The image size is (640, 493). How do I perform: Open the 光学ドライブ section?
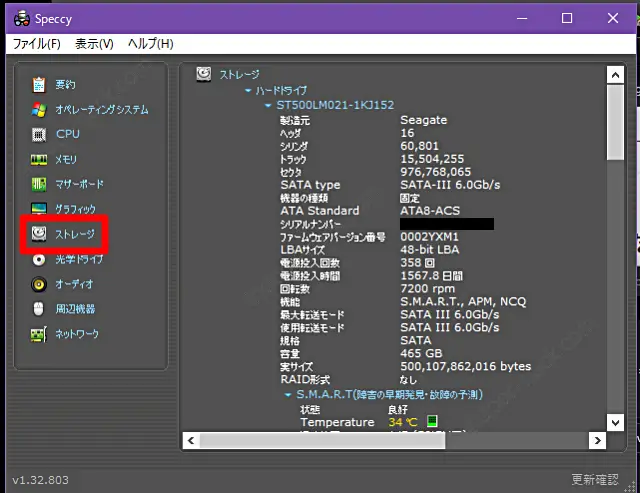tap(80, 259)
